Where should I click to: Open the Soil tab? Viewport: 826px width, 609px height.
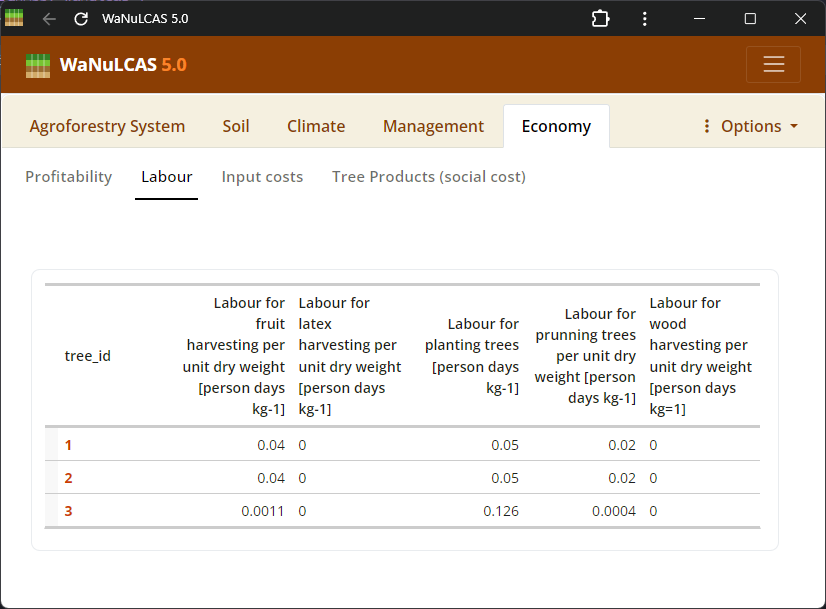tap(236, 126)
